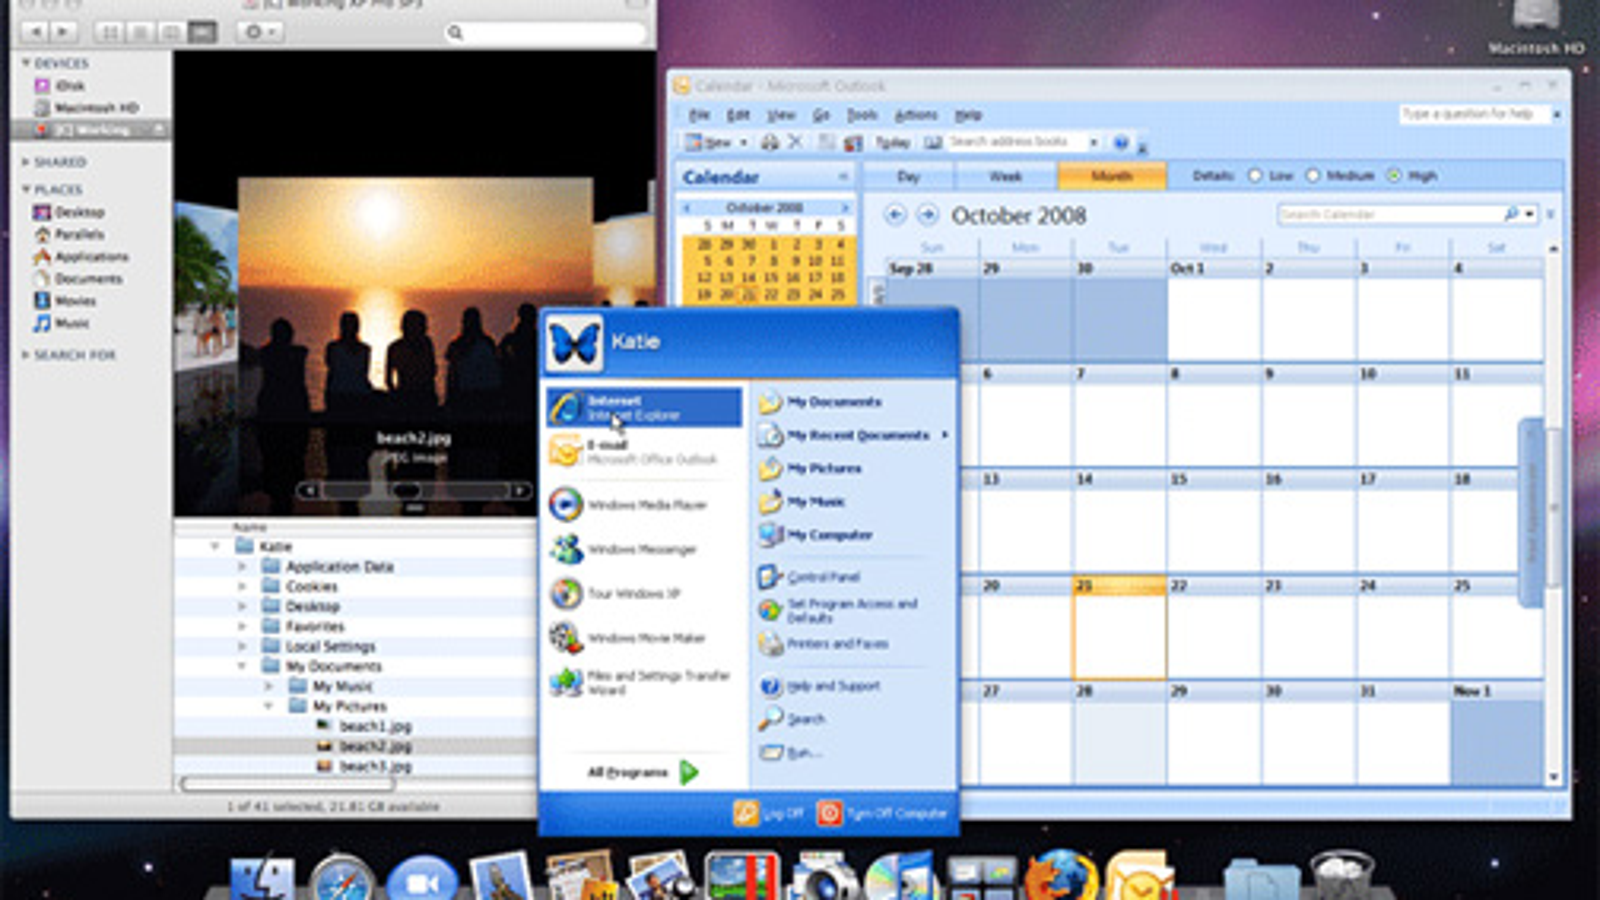Image resolution: width=1600 pixels, height=900 pixels.
Task: Click Finder file list horizontal scrollbar
Action: [x=287, y=785]
